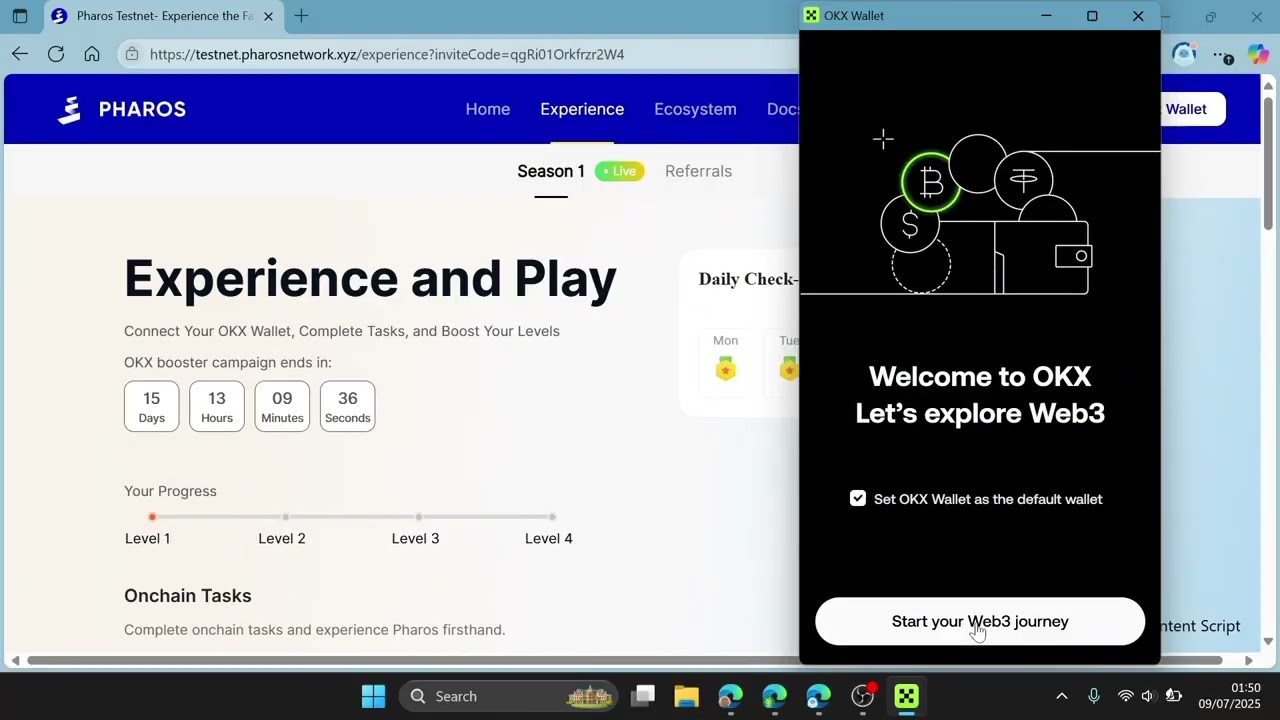
Task: Click the Experience and Play heading
Action: click(x=370, y=277)
